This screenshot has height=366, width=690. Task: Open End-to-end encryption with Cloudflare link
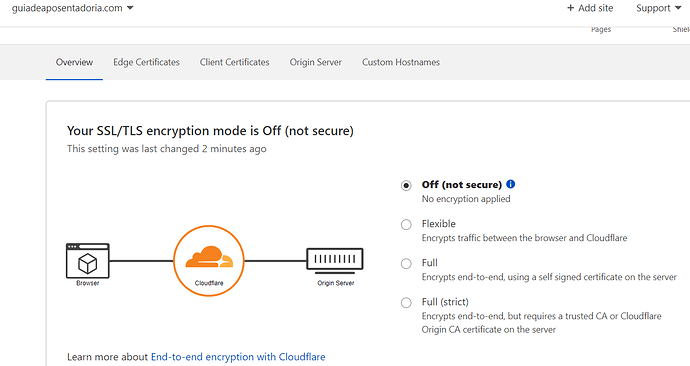(x=238, y=357)
